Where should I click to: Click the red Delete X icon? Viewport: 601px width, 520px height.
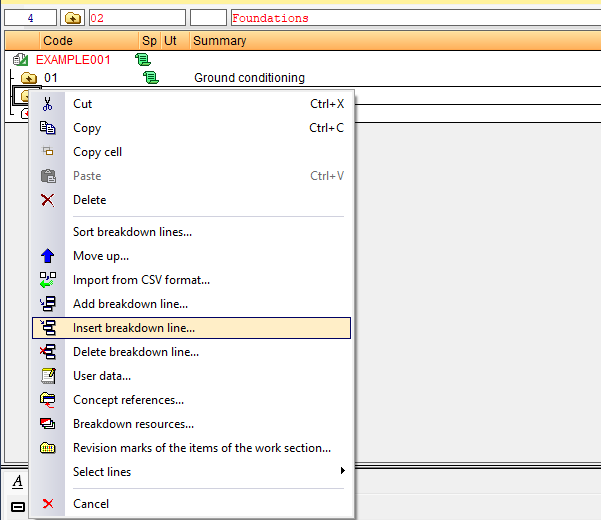48,200
